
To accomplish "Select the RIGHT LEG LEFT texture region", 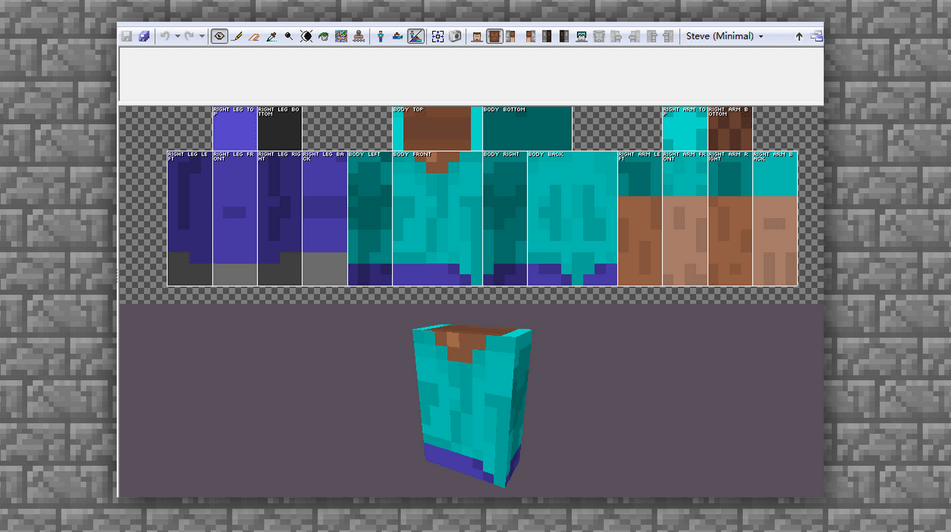I will (x=190, y=218).
